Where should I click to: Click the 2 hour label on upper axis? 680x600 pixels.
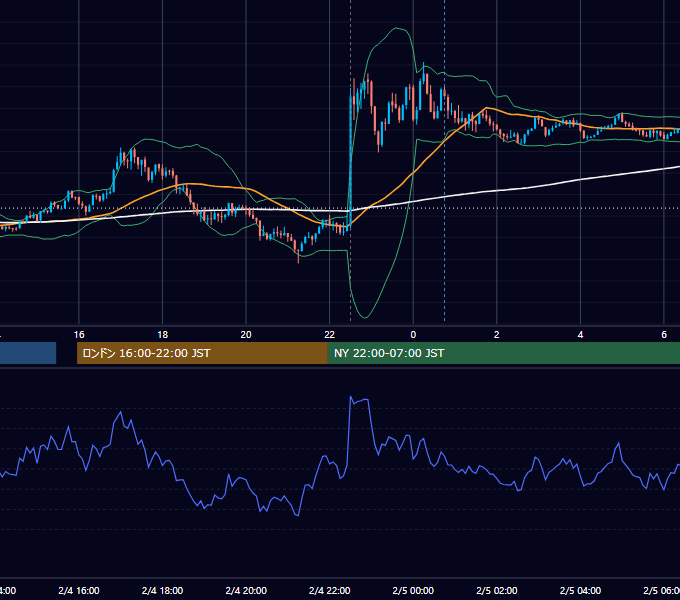497,335
